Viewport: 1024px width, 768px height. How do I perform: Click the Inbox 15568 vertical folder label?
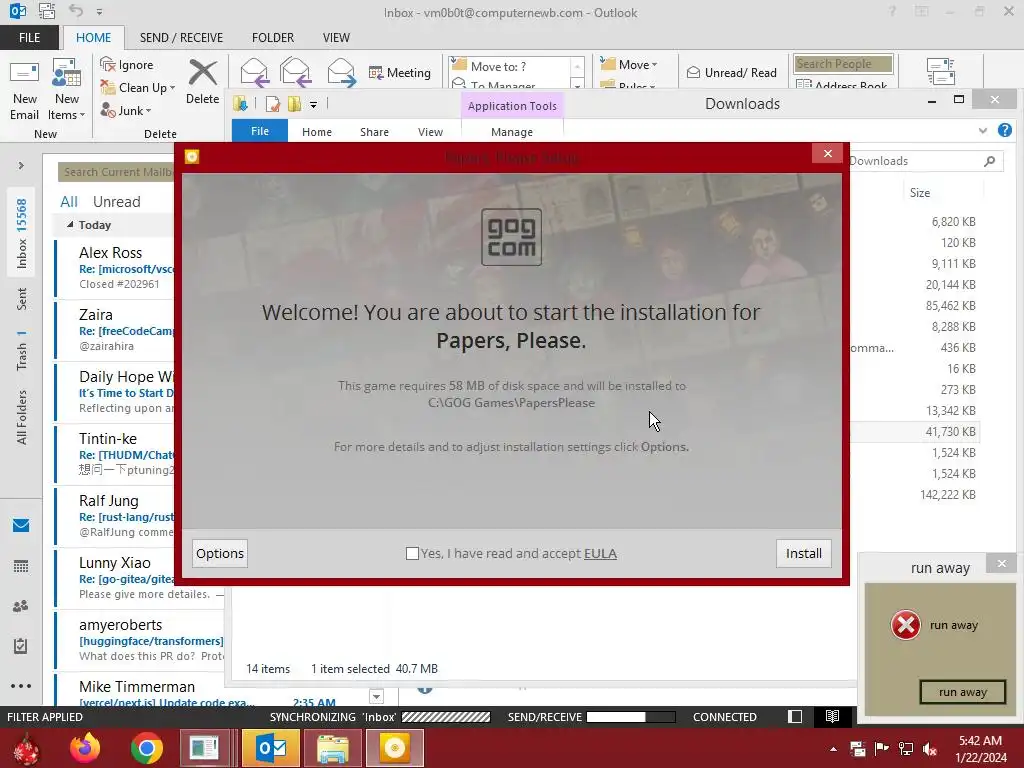click(22, 233)
